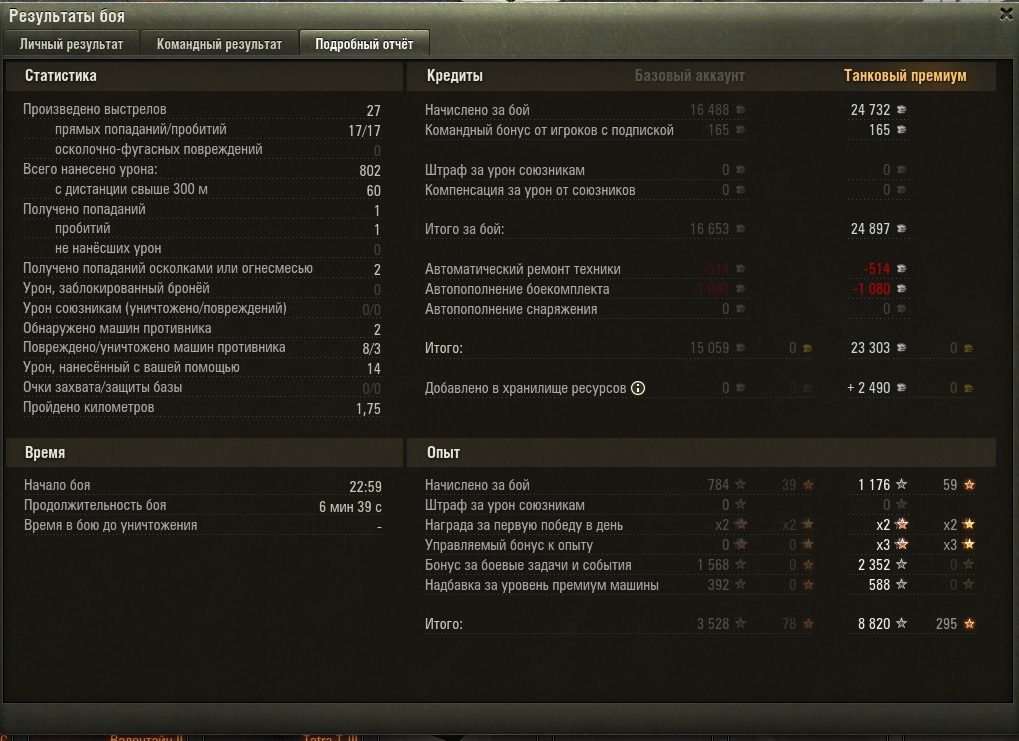1019x741 pixels.
Task: Click credits icon next to 24 897 total
Action: pyautogui.click(x=901, y=229)
